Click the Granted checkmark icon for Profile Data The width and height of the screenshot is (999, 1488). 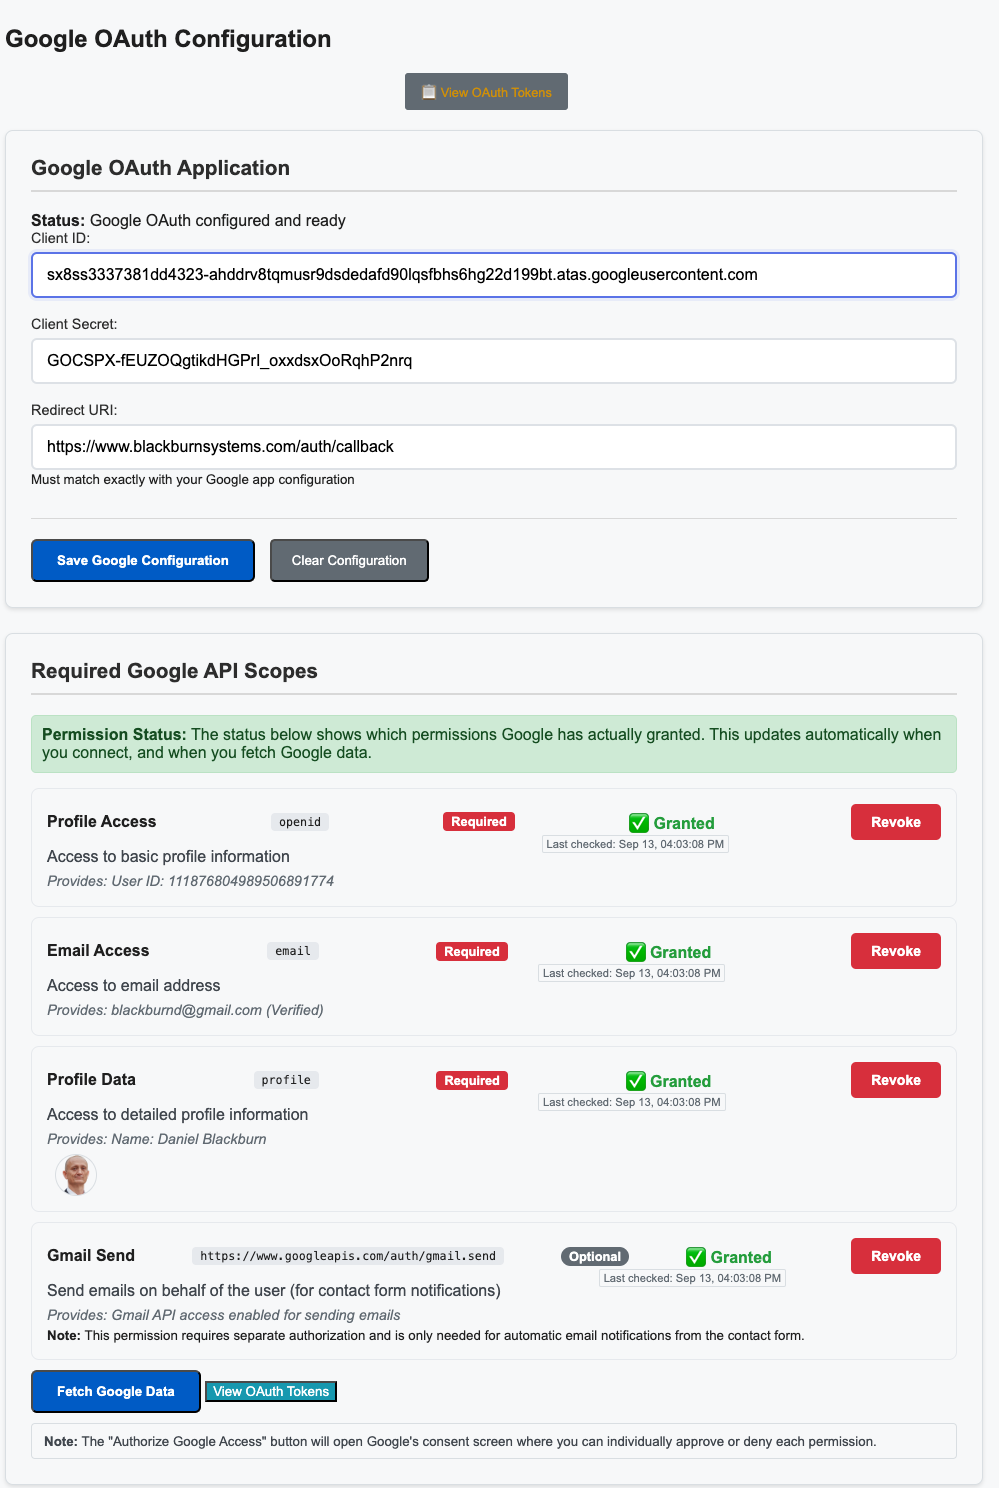pyautogui.click(x=636, y=1081)
